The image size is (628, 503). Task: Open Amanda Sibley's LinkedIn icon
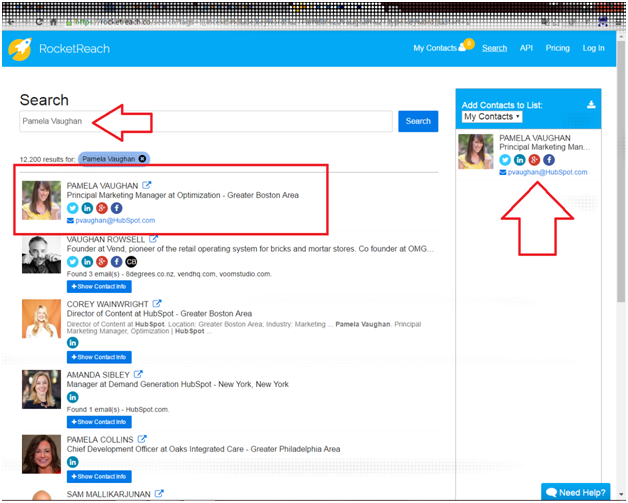(x=72, y=397)
